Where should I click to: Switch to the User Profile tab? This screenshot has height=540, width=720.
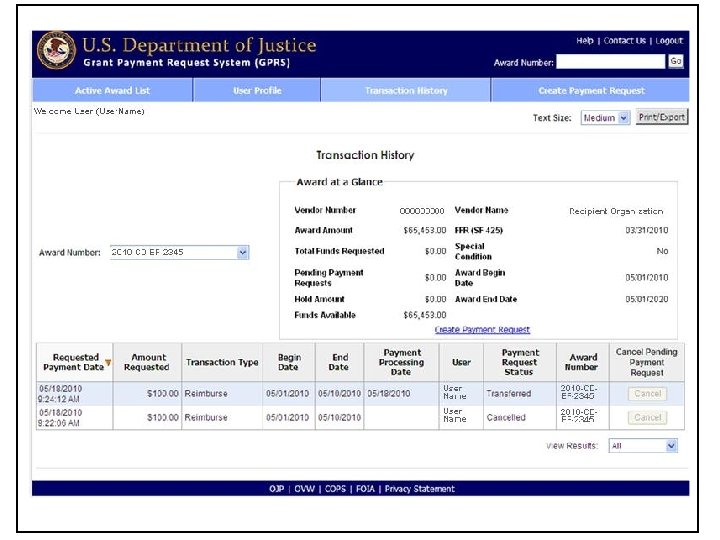click(257, 90)
